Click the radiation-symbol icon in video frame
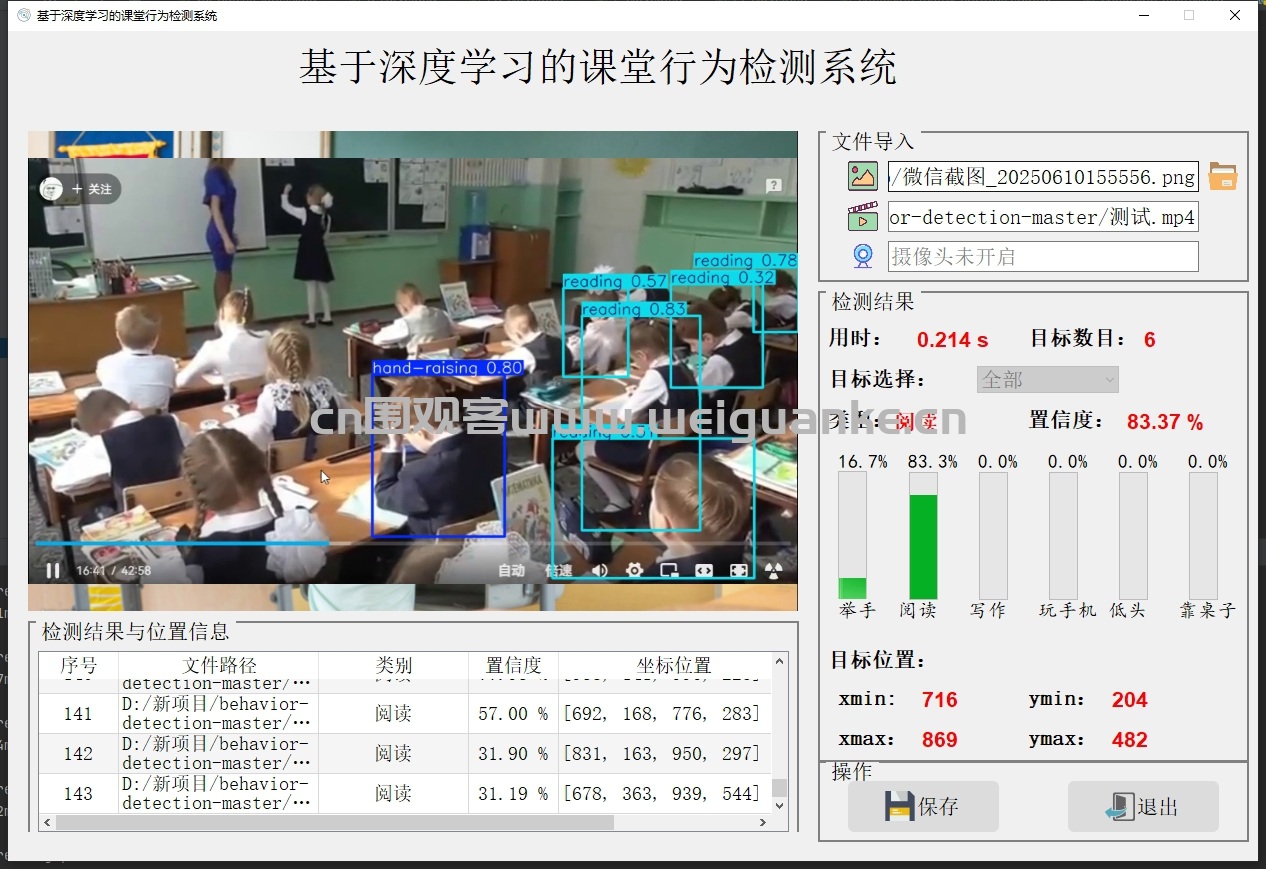The height and width of the screenshot is (869, 1266). coord(773,571)
